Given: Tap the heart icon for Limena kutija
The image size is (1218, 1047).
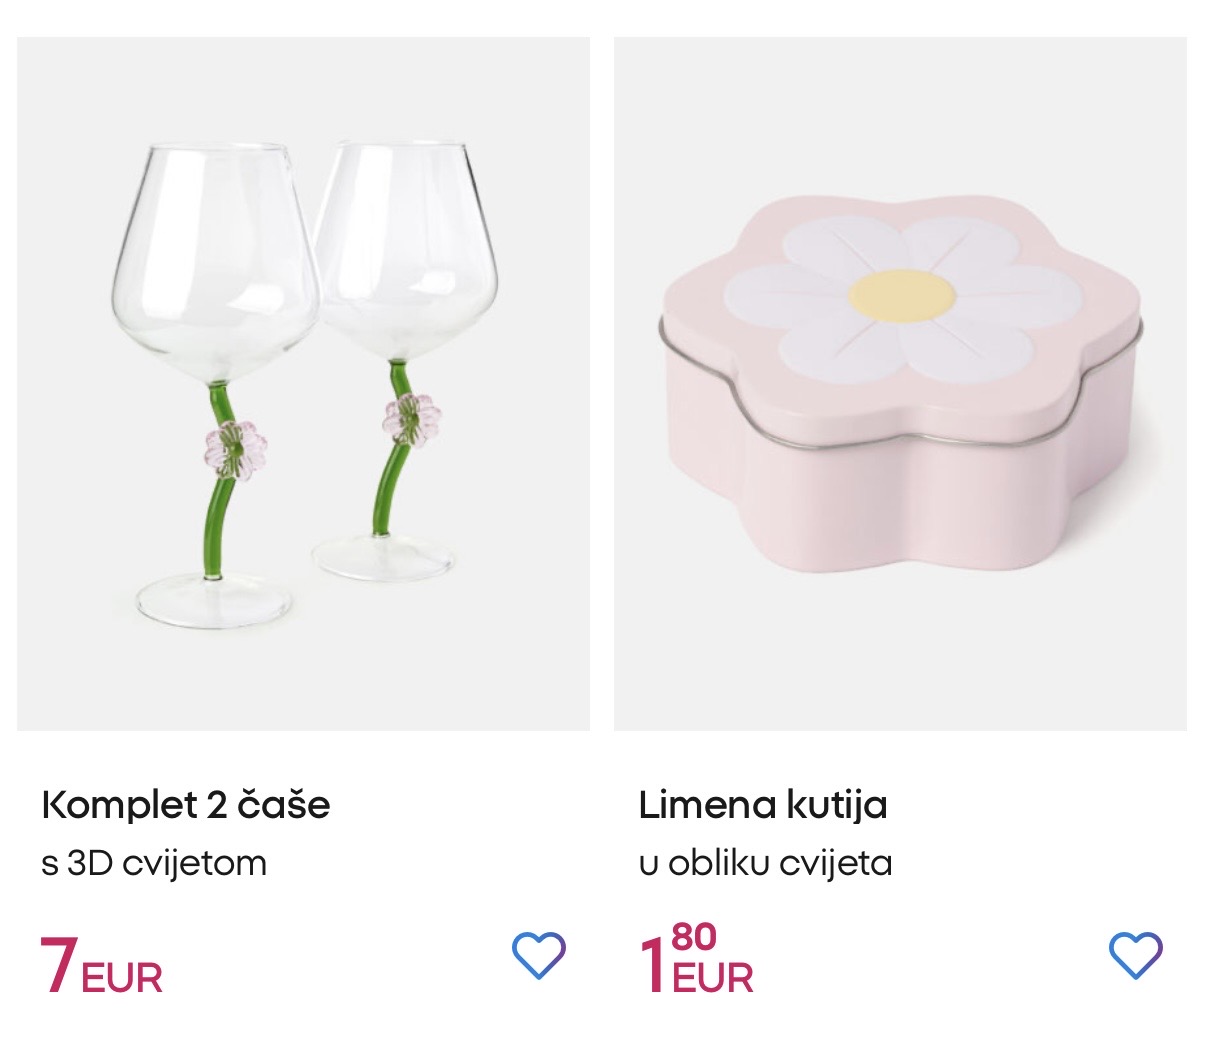Looking at the screenshot, I should pos(1136,955).
